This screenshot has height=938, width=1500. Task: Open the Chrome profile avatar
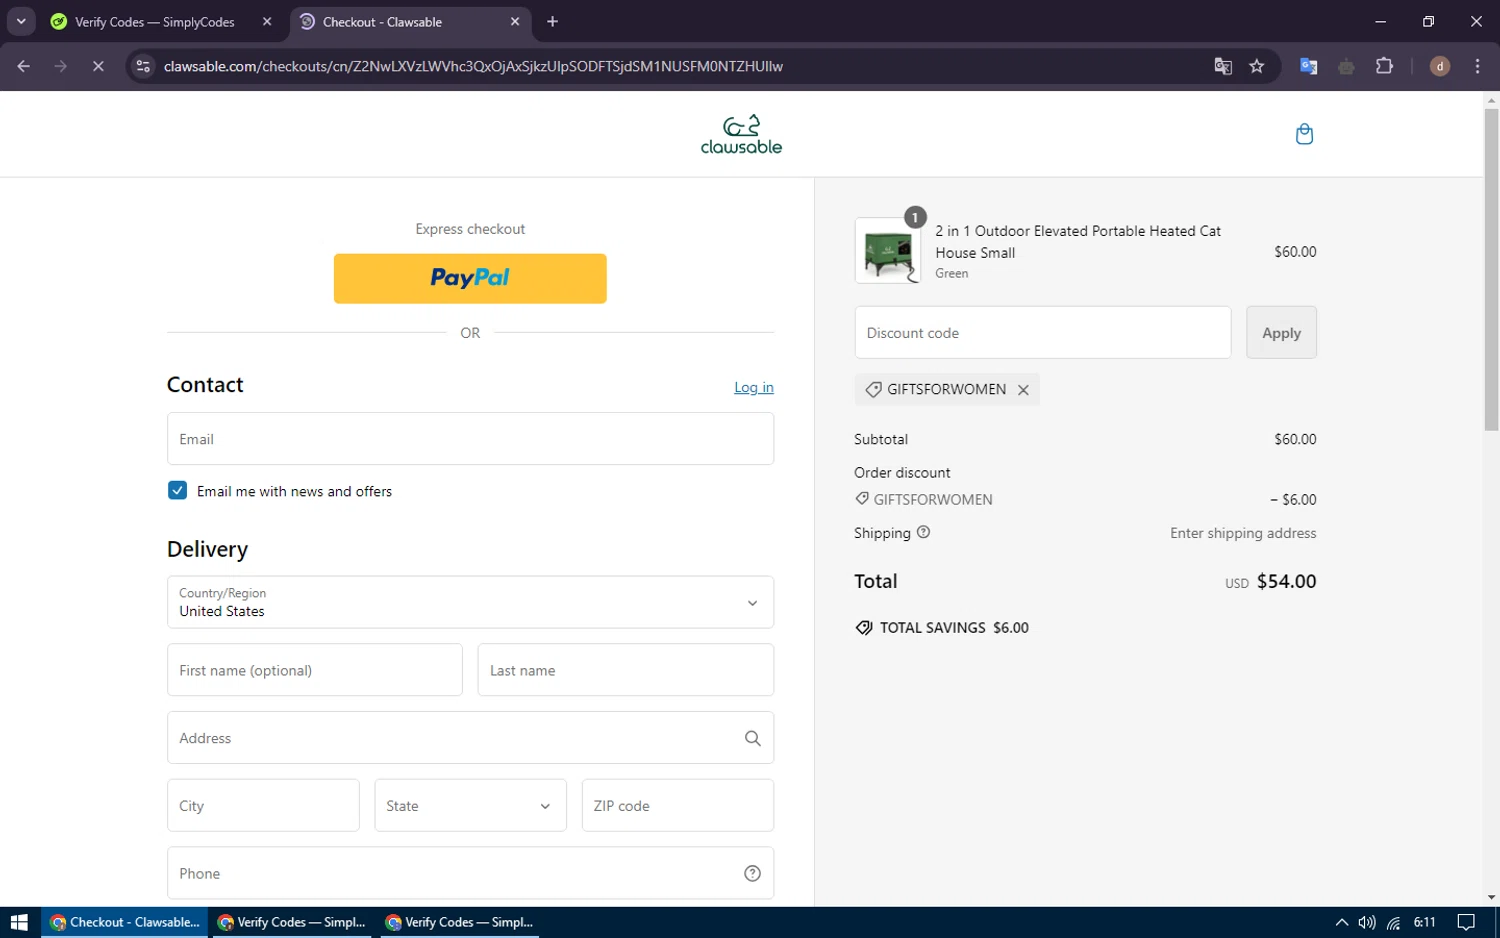(1440, 66)
